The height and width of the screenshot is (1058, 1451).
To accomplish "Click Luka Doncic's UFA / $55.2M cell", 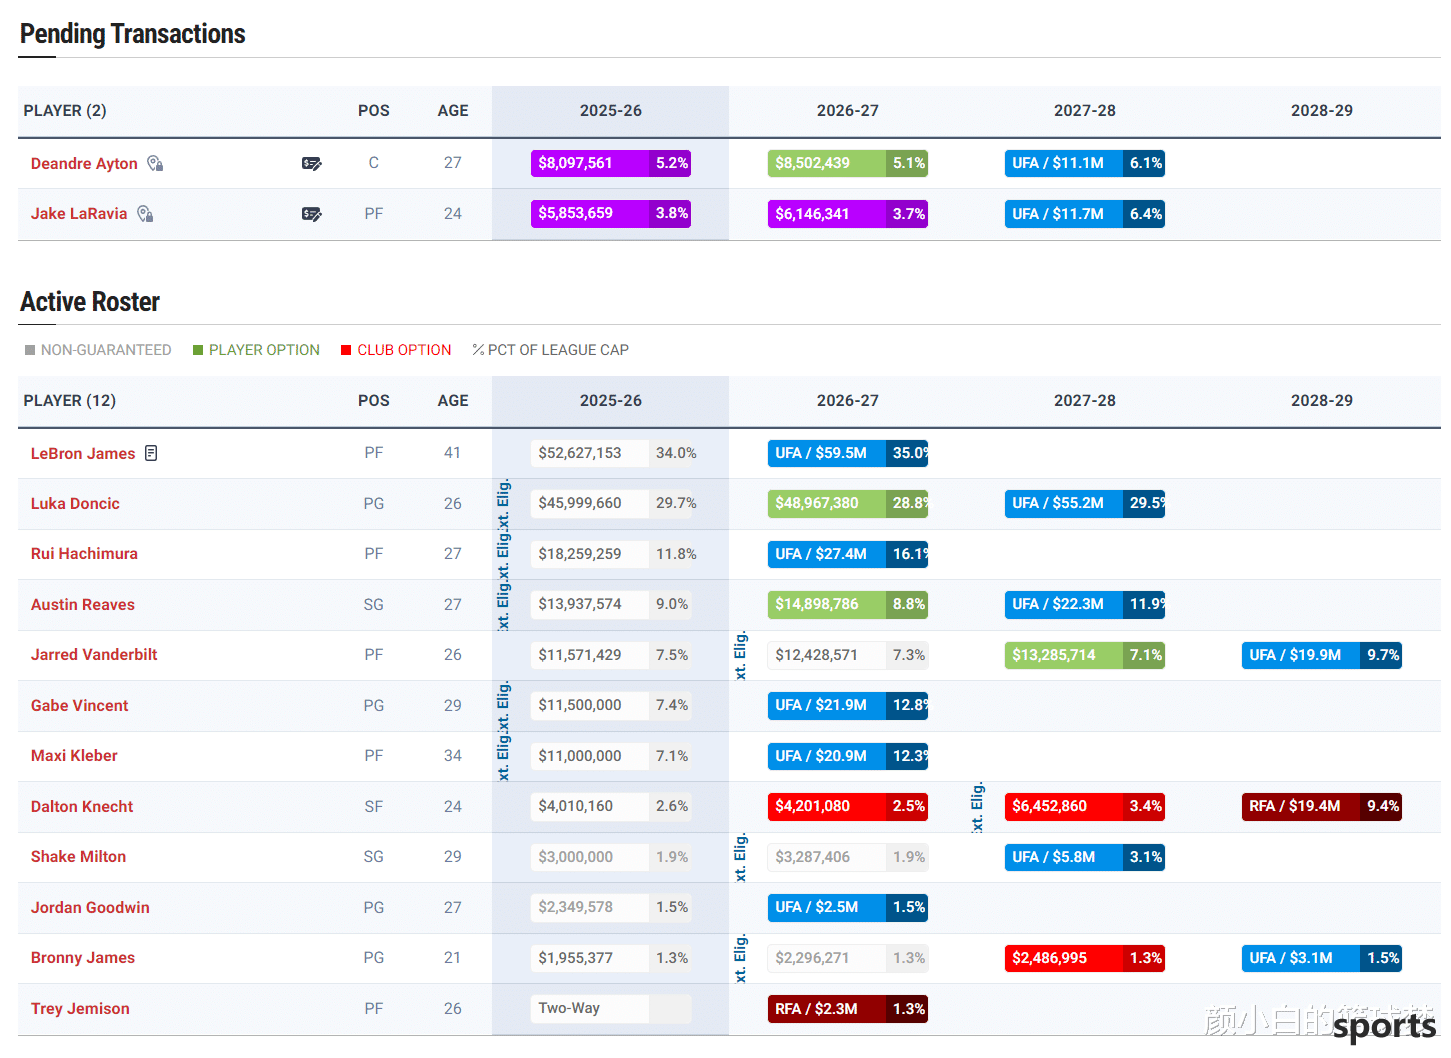I will click(x=1084, y=503).
